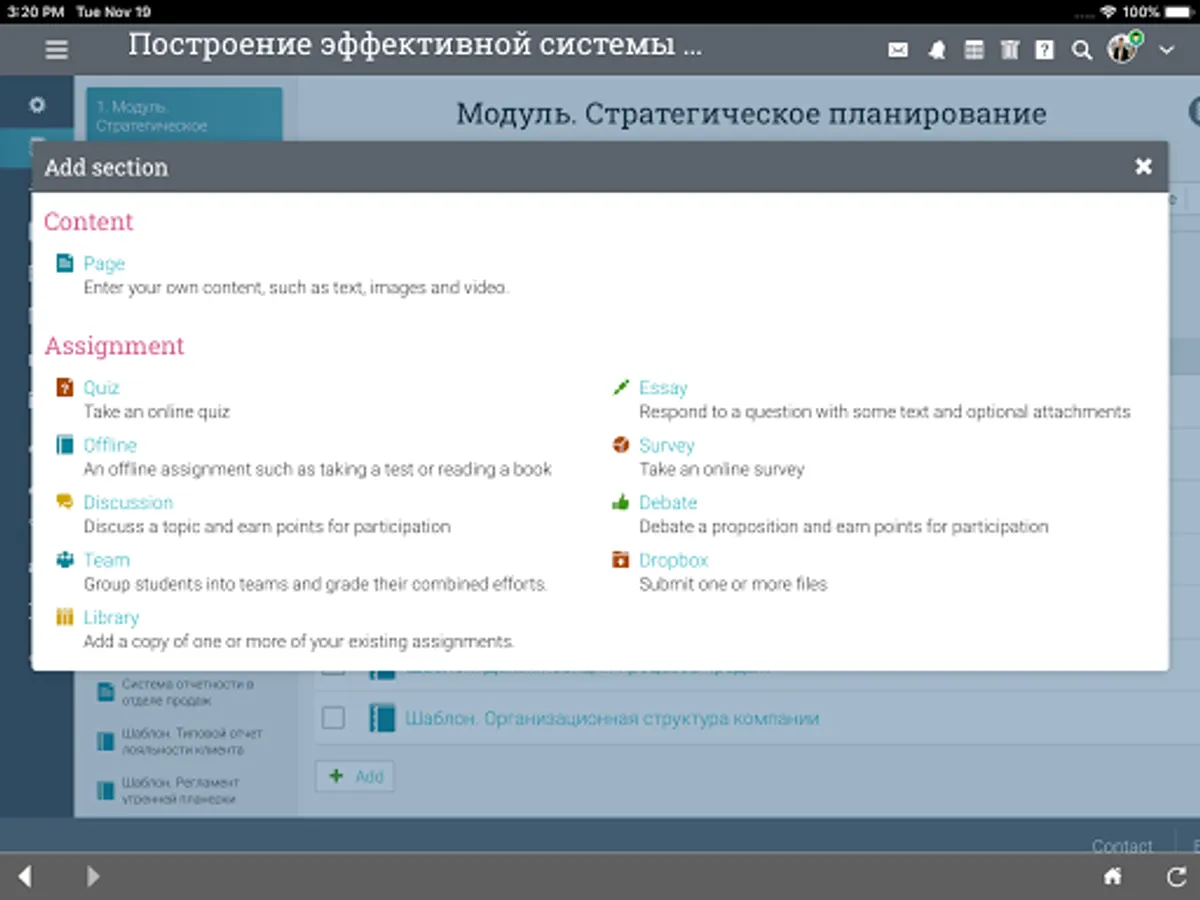Click the Assignment heading
The image size is (1200, 900).
(x=114, y=346)
